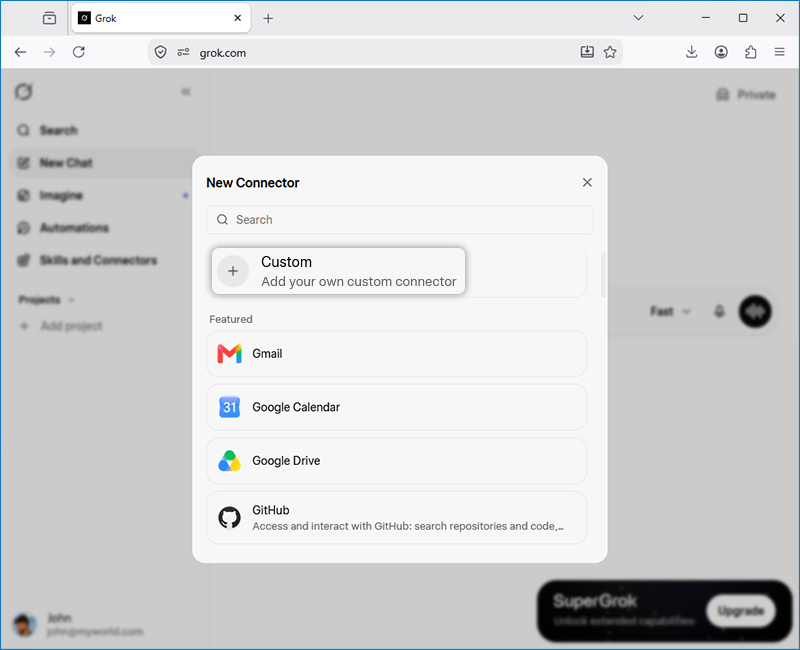Open the Firefox downloads panel
Image resolution: width=800 pixels, height=650 pixels.
point(691,52)
